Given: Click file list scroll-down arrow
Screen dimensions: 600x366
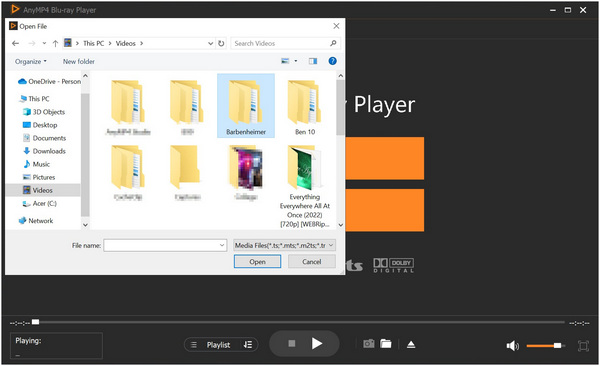Looking at the screenshot, I should pos(341,225).
